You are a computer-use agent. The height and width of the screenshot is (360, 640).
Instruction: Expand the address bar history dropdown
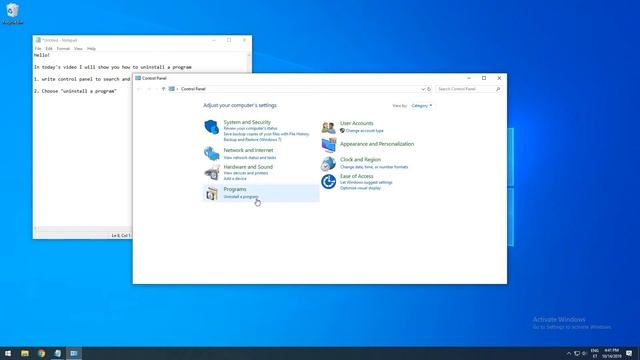tap(423, 89)
